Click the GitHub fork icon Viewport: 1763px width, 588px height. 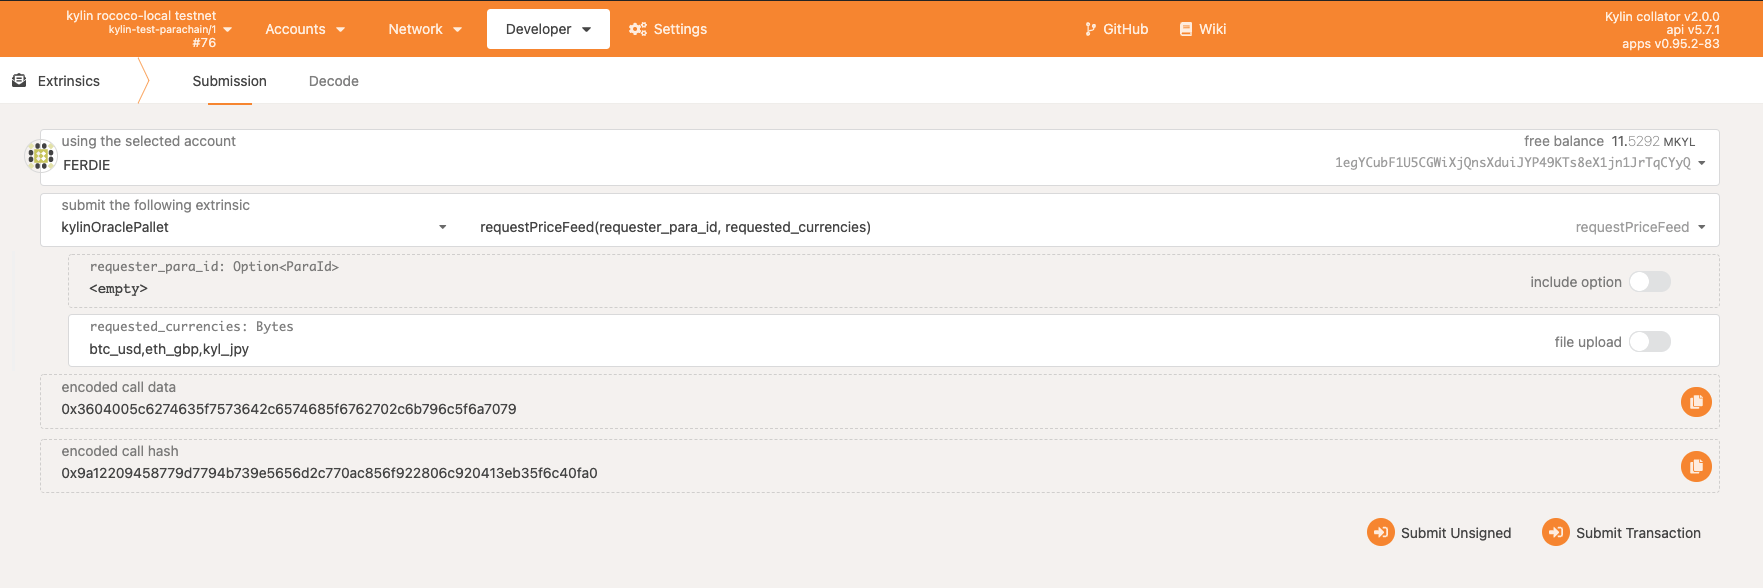coord(1090,29)
